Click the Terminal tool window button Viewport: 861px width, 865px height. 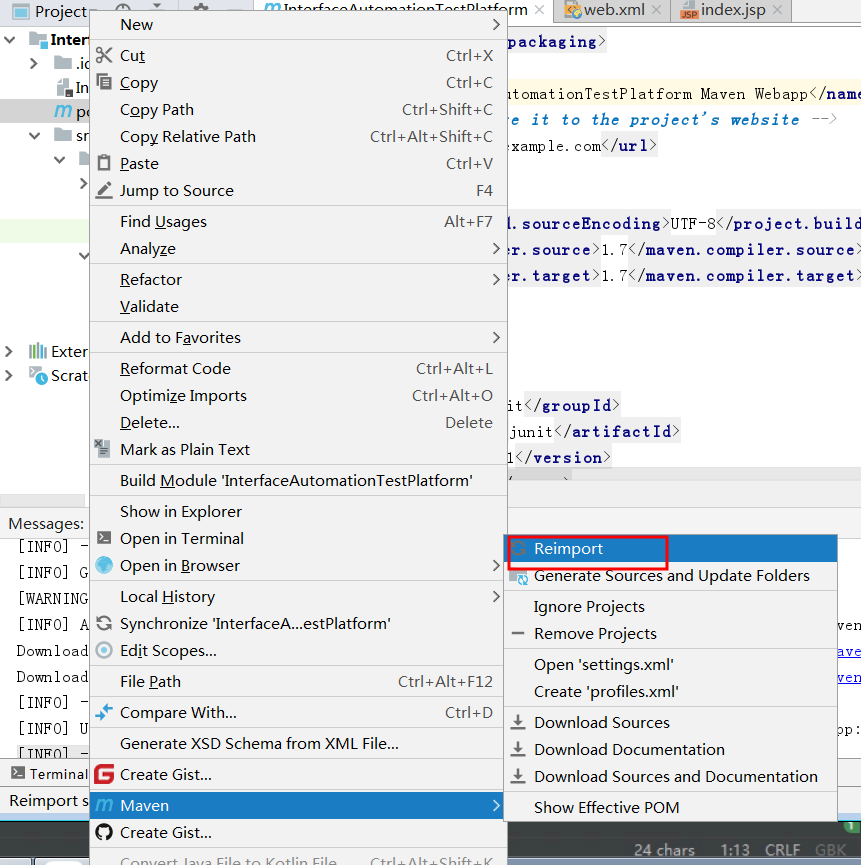[49, 773]
